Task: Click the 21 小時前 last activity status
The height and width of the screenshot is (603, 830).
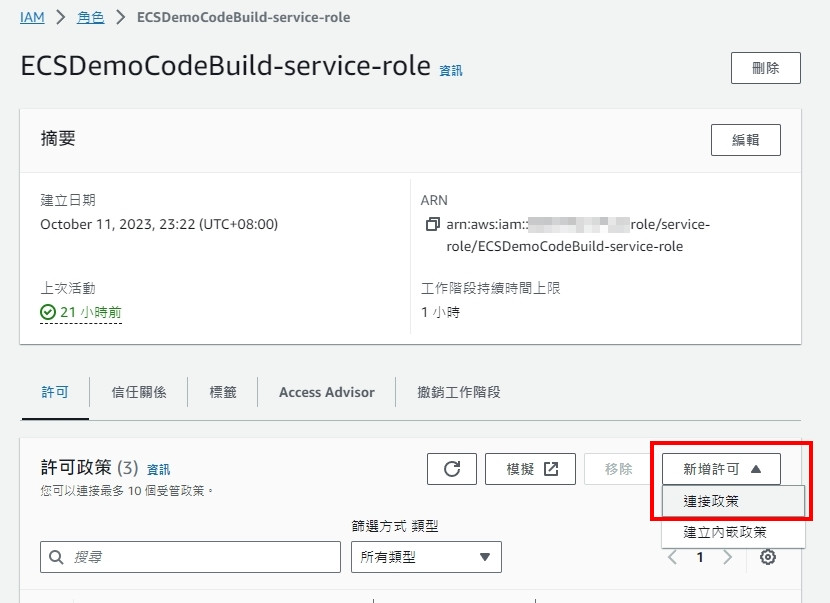Action: [x=81, y=312]
